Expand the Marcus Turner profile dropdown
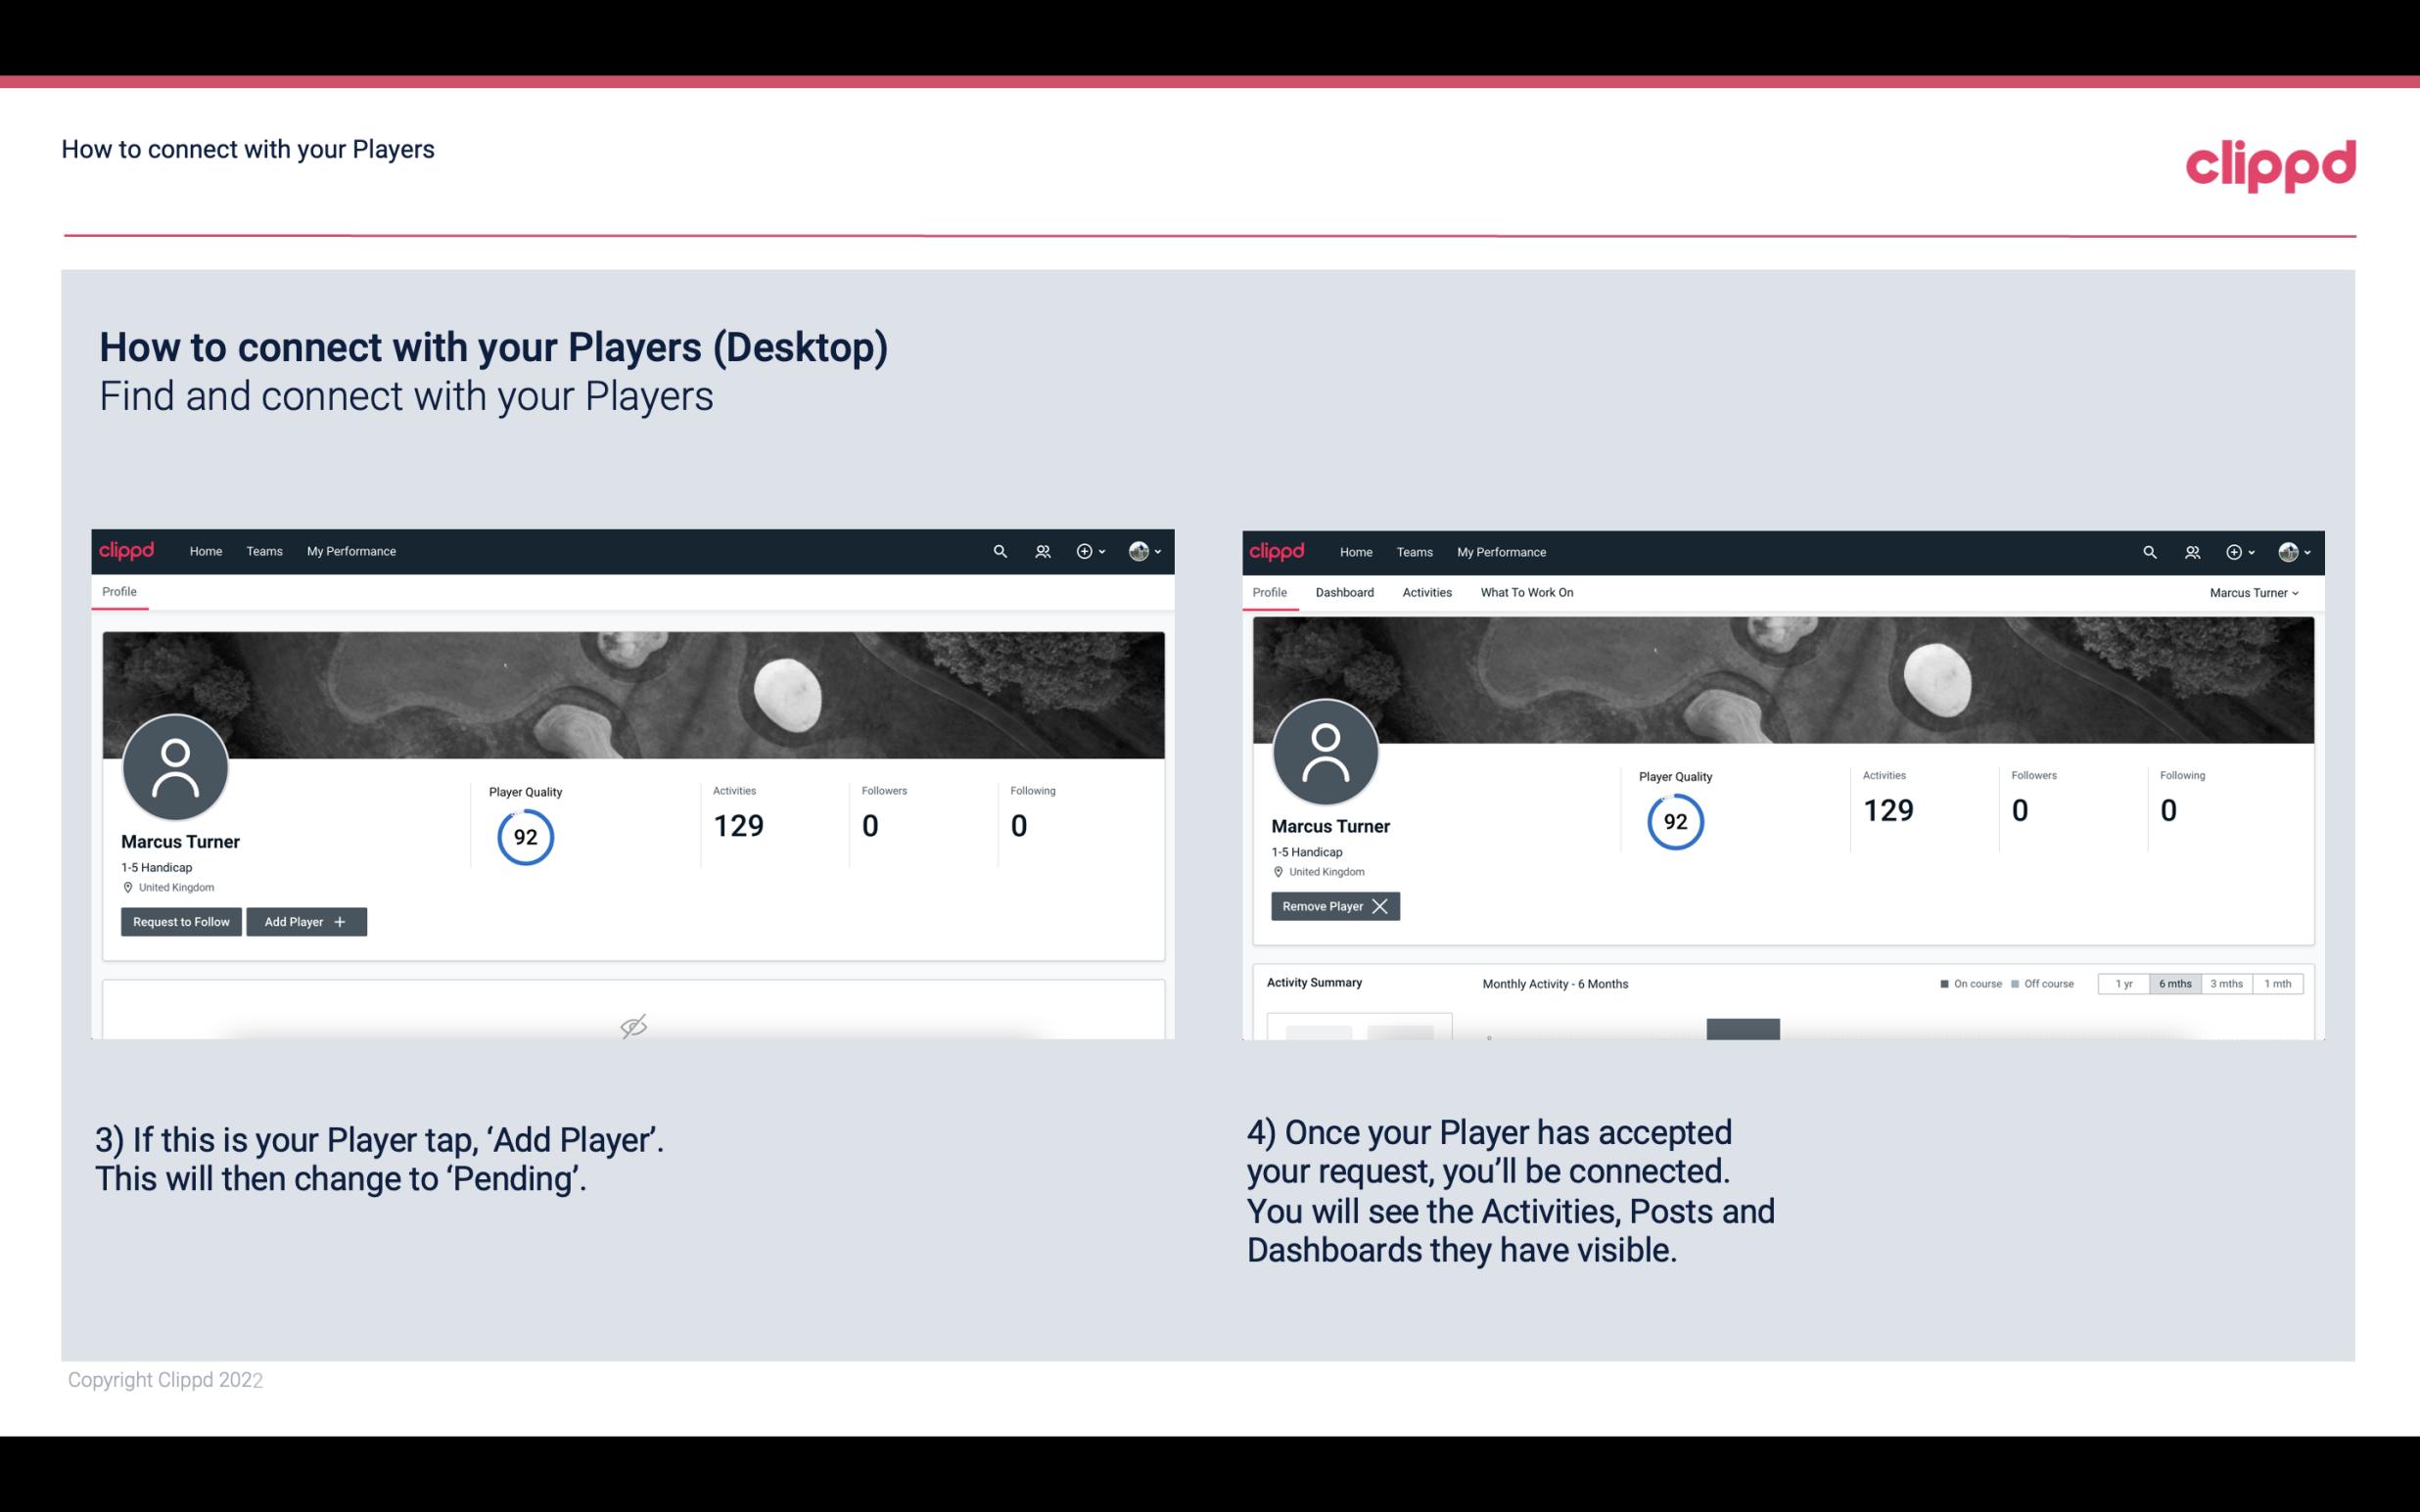The height and width of the screenshot is (1512, 2420). point(2255,592)
